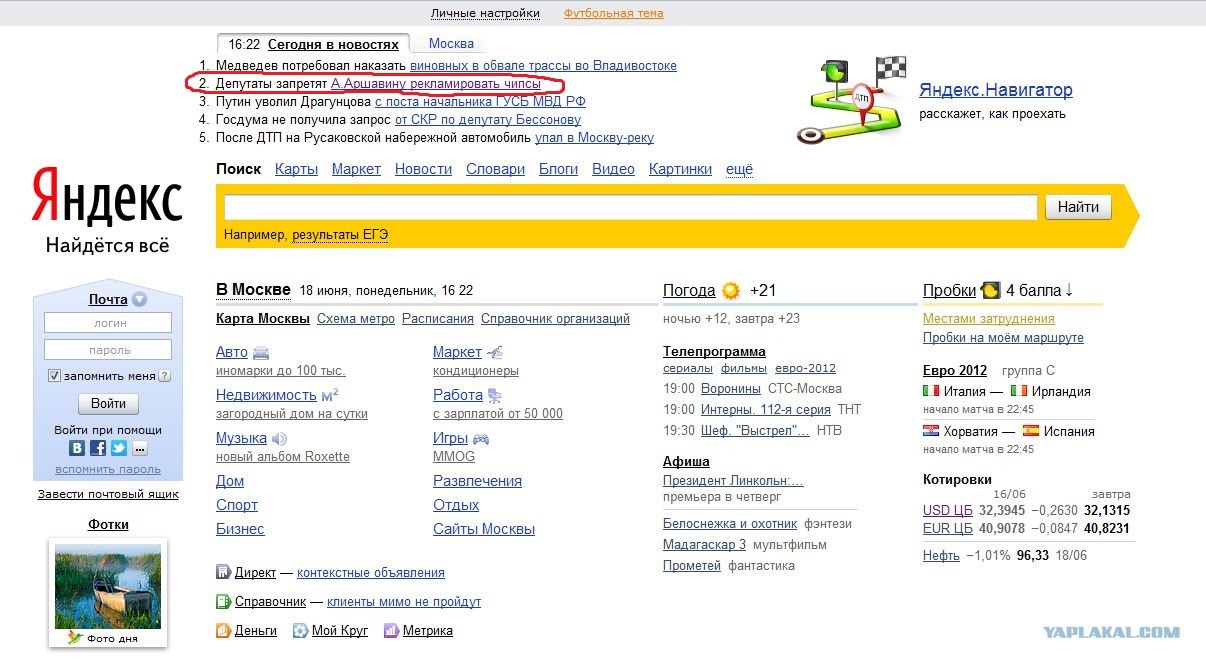This screenshot has height=662, width=1206.
Task: Click the traffic light icon near Пробки
Action: click(x=991, y=291)
